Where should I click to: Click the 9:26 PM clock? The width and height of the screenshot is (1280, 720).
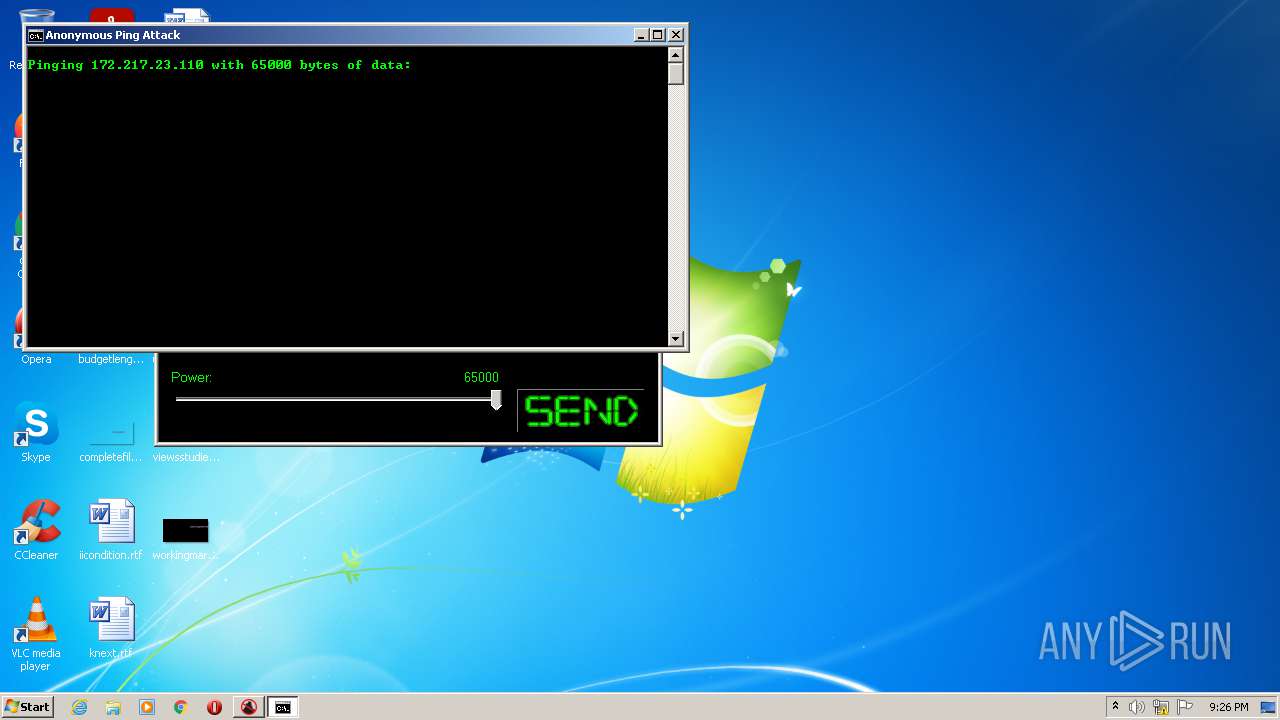1228,707
